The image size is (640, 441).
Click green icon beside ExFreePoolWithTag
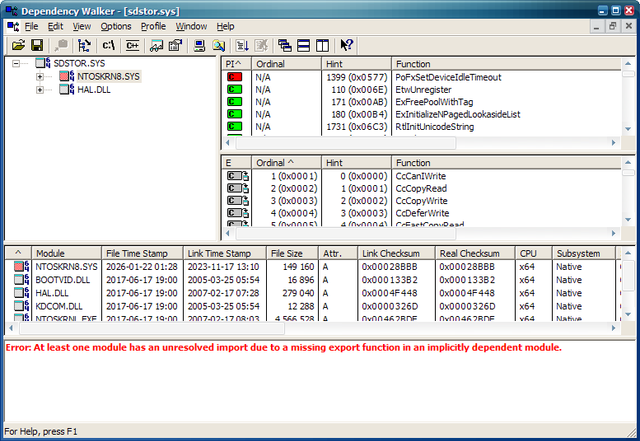[x=234, y=101]
